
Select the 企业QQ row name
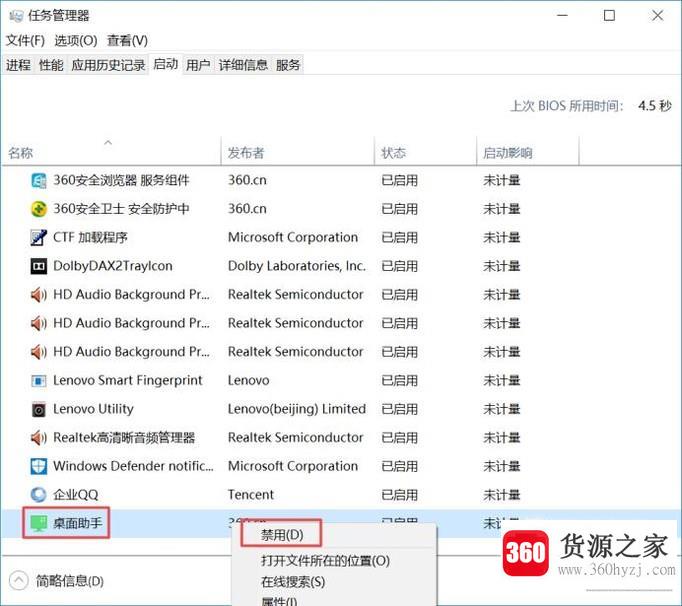(76, 495)
